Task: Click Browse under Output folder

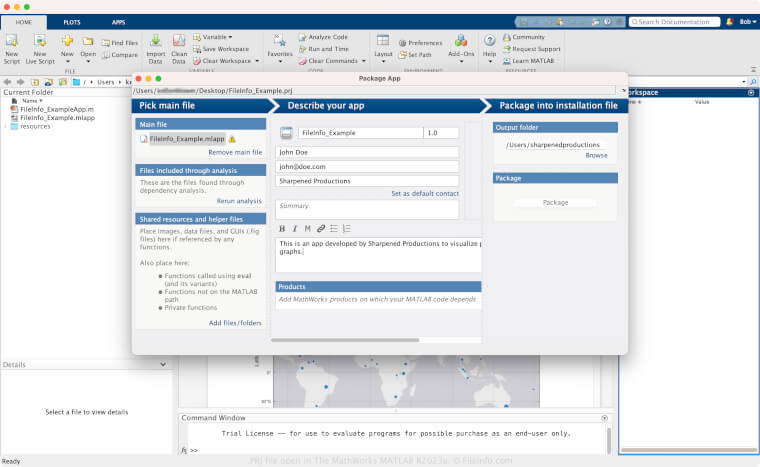Action: 596,155
